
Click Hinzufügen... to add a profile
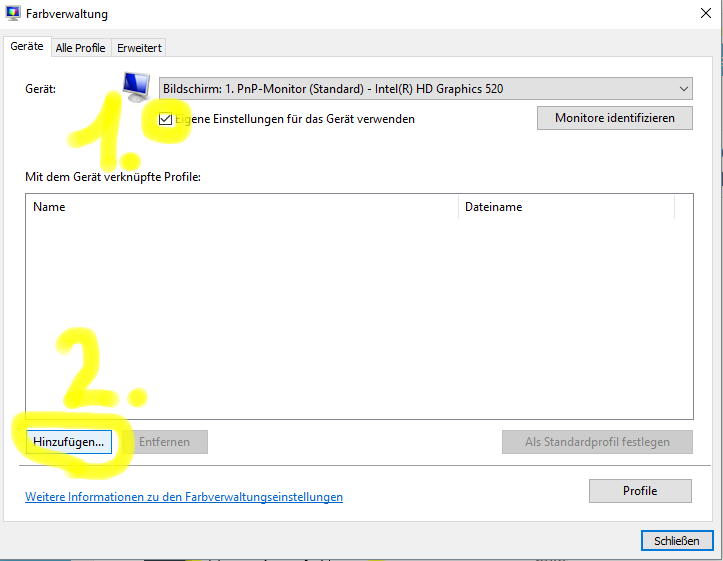(x=69, y=442)
